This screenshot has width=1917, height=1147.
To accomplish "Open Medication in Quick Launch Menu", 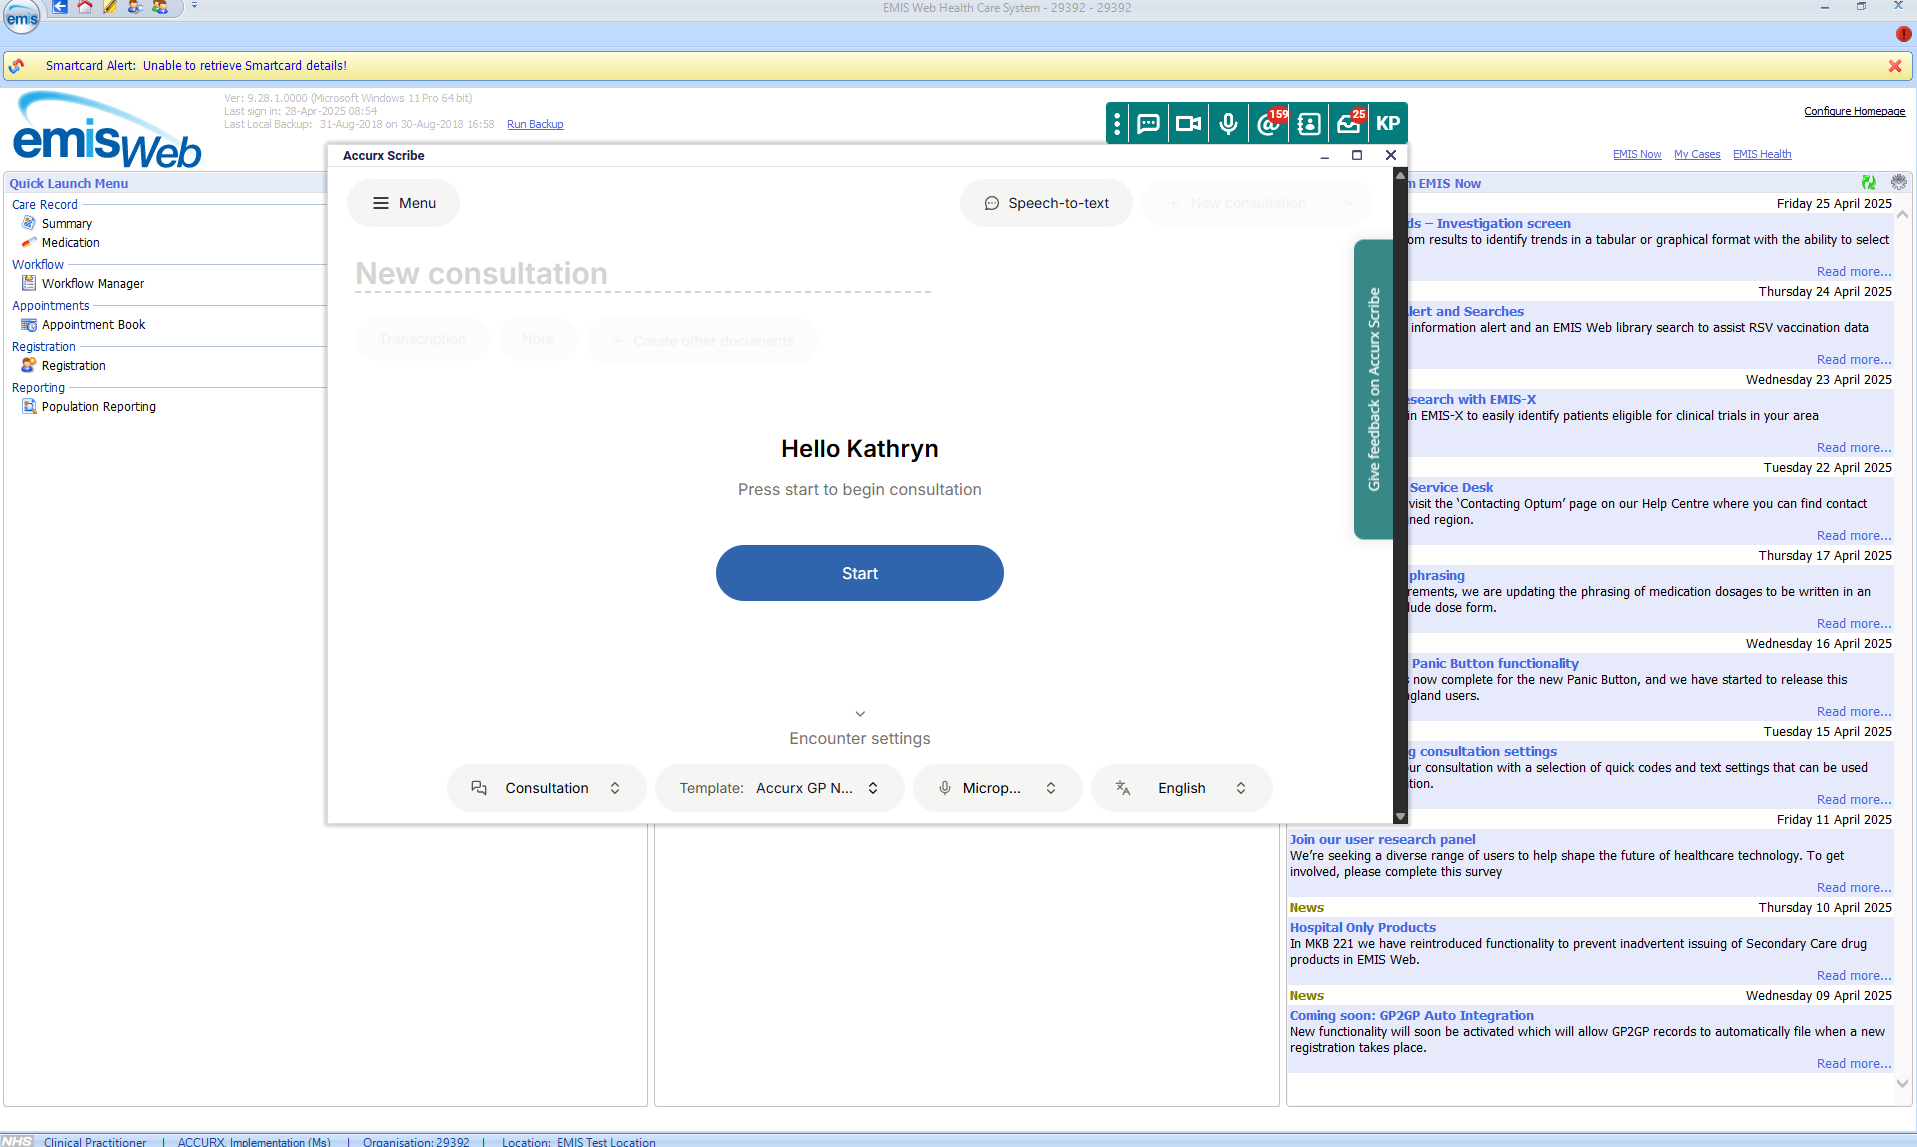I will click(70, 243).
